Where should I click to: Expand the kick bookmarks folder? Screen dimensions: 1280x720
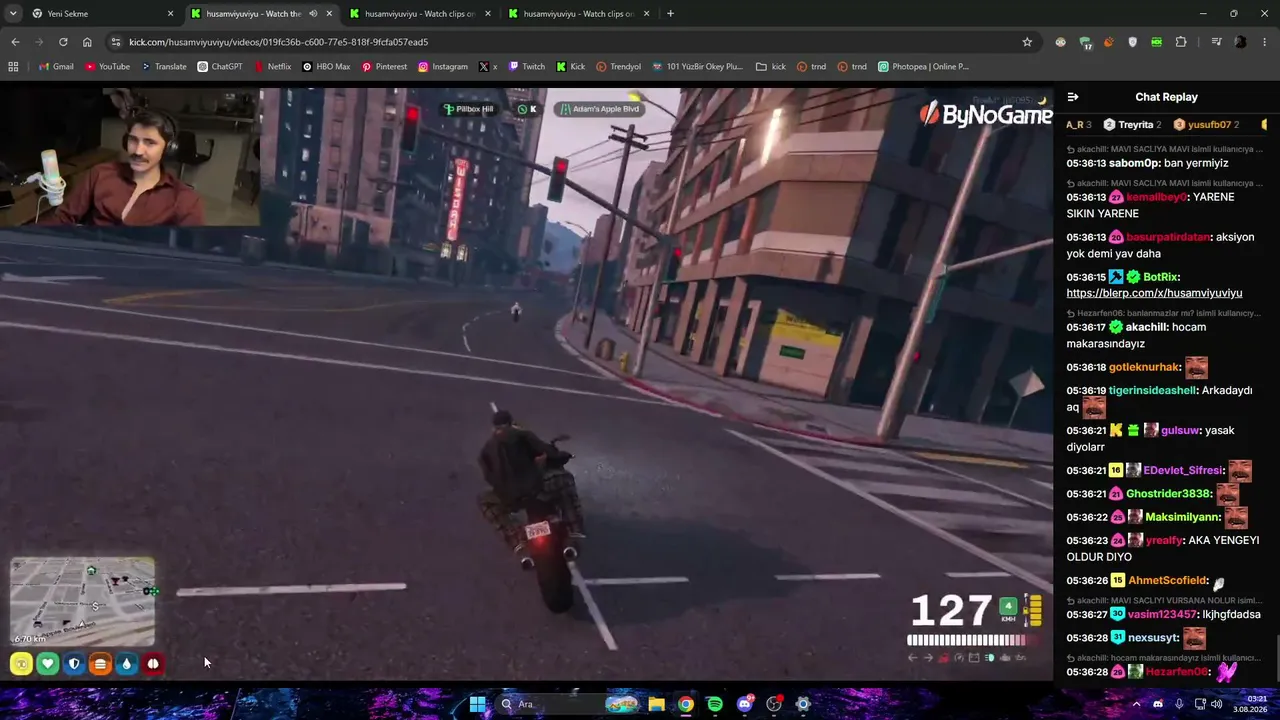[771, 67]
